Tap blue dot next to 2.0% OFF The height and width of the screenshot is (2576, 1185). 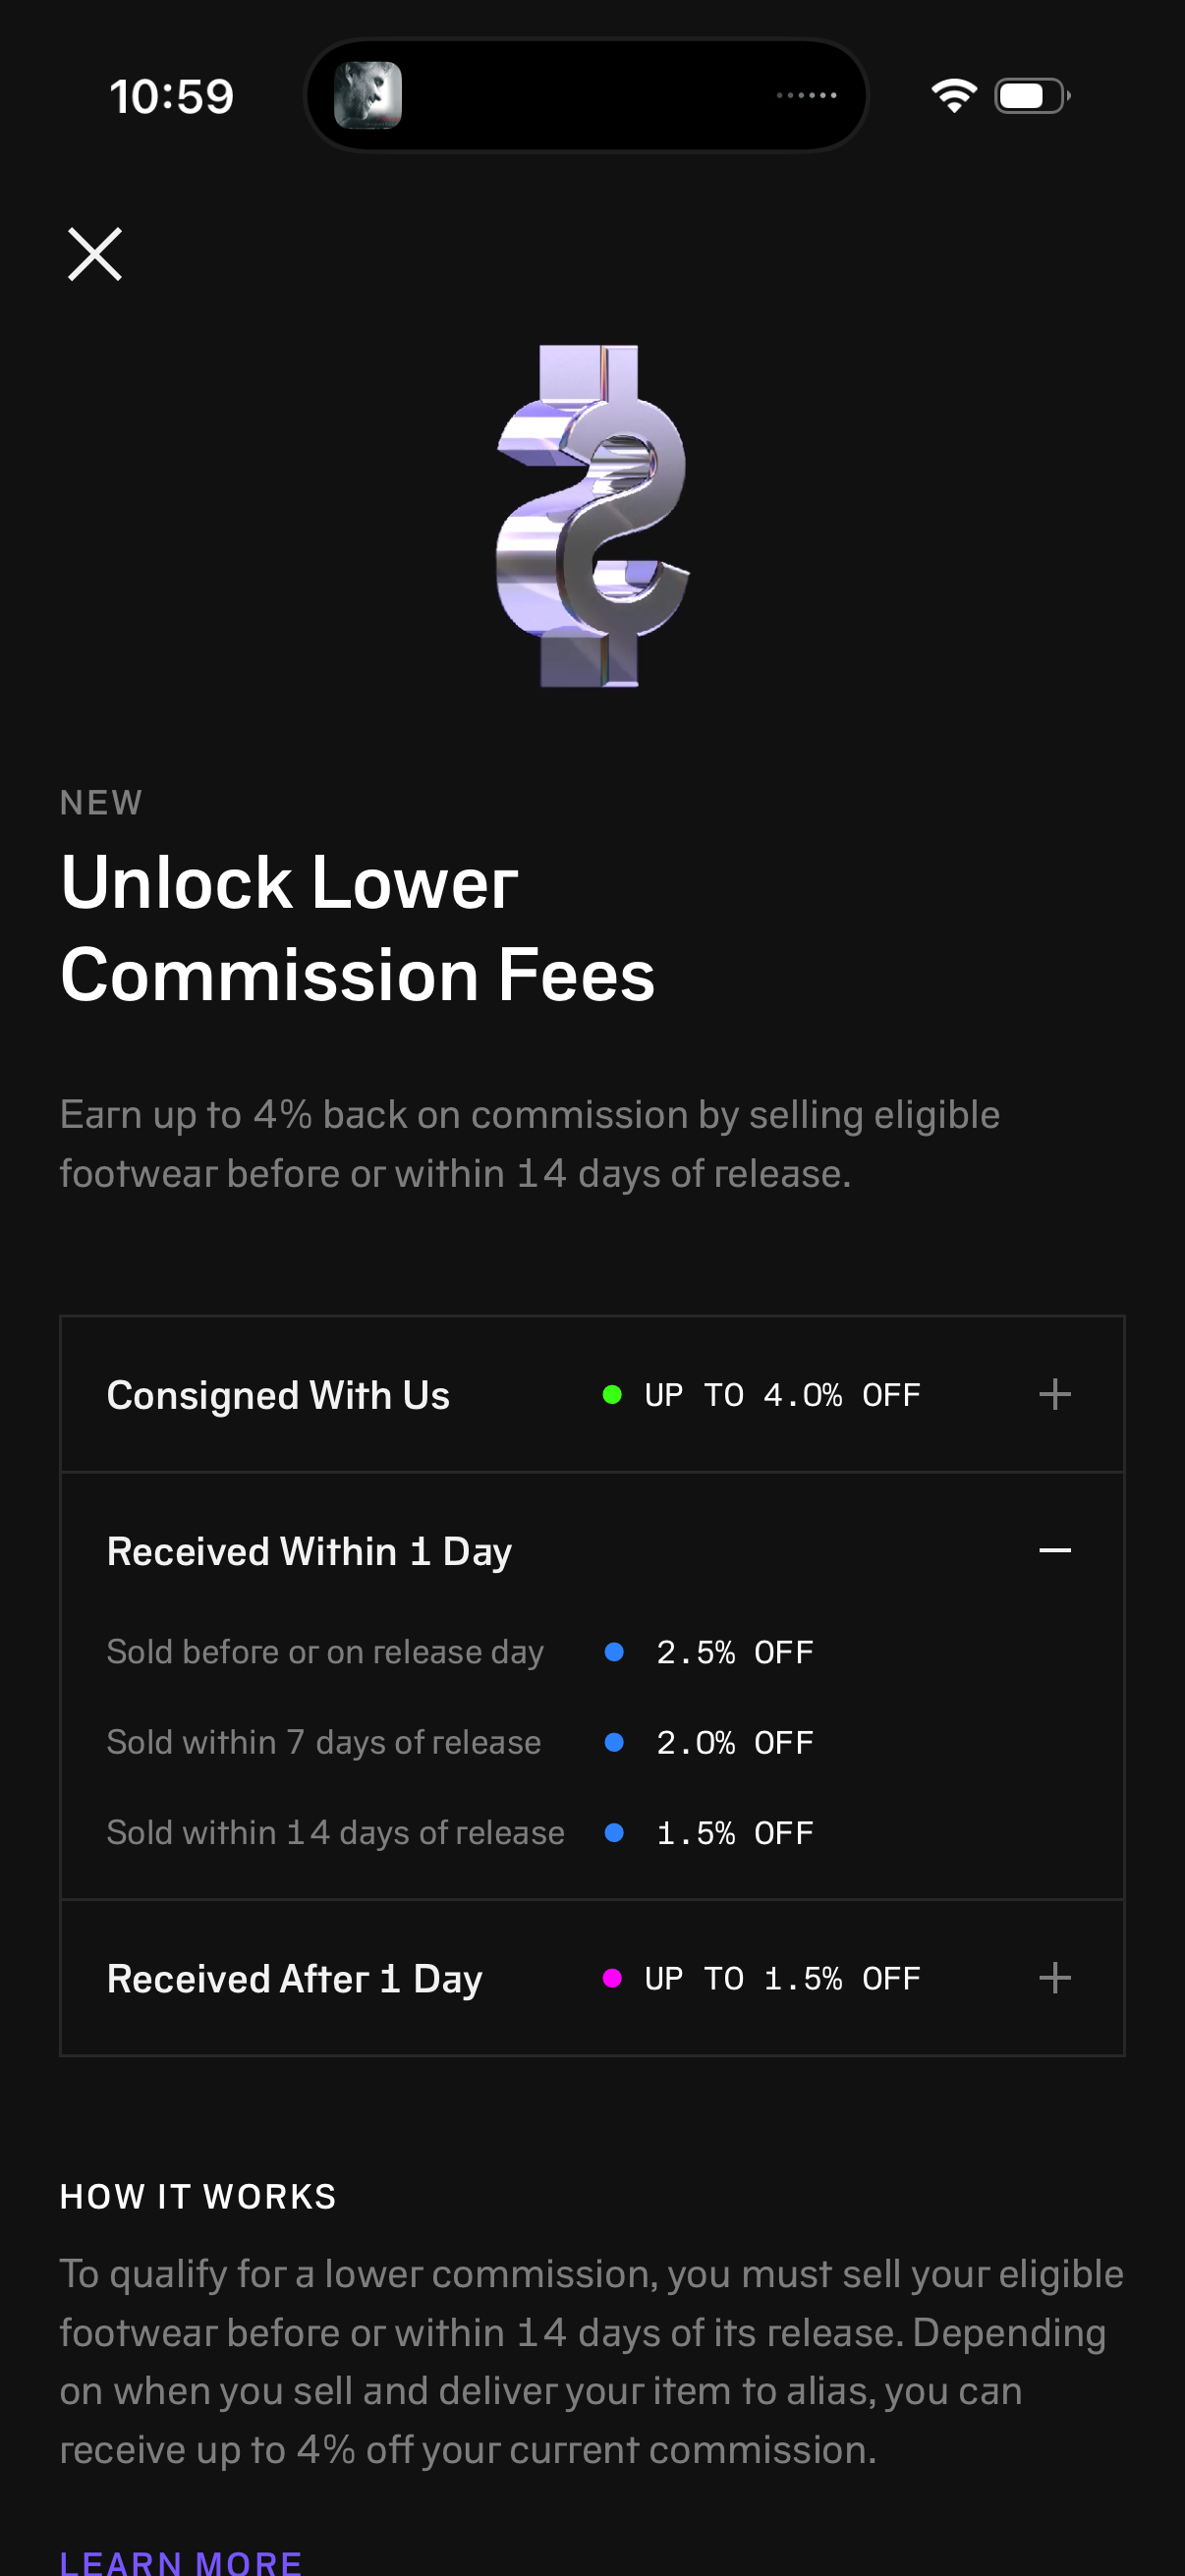[614, 1742]
